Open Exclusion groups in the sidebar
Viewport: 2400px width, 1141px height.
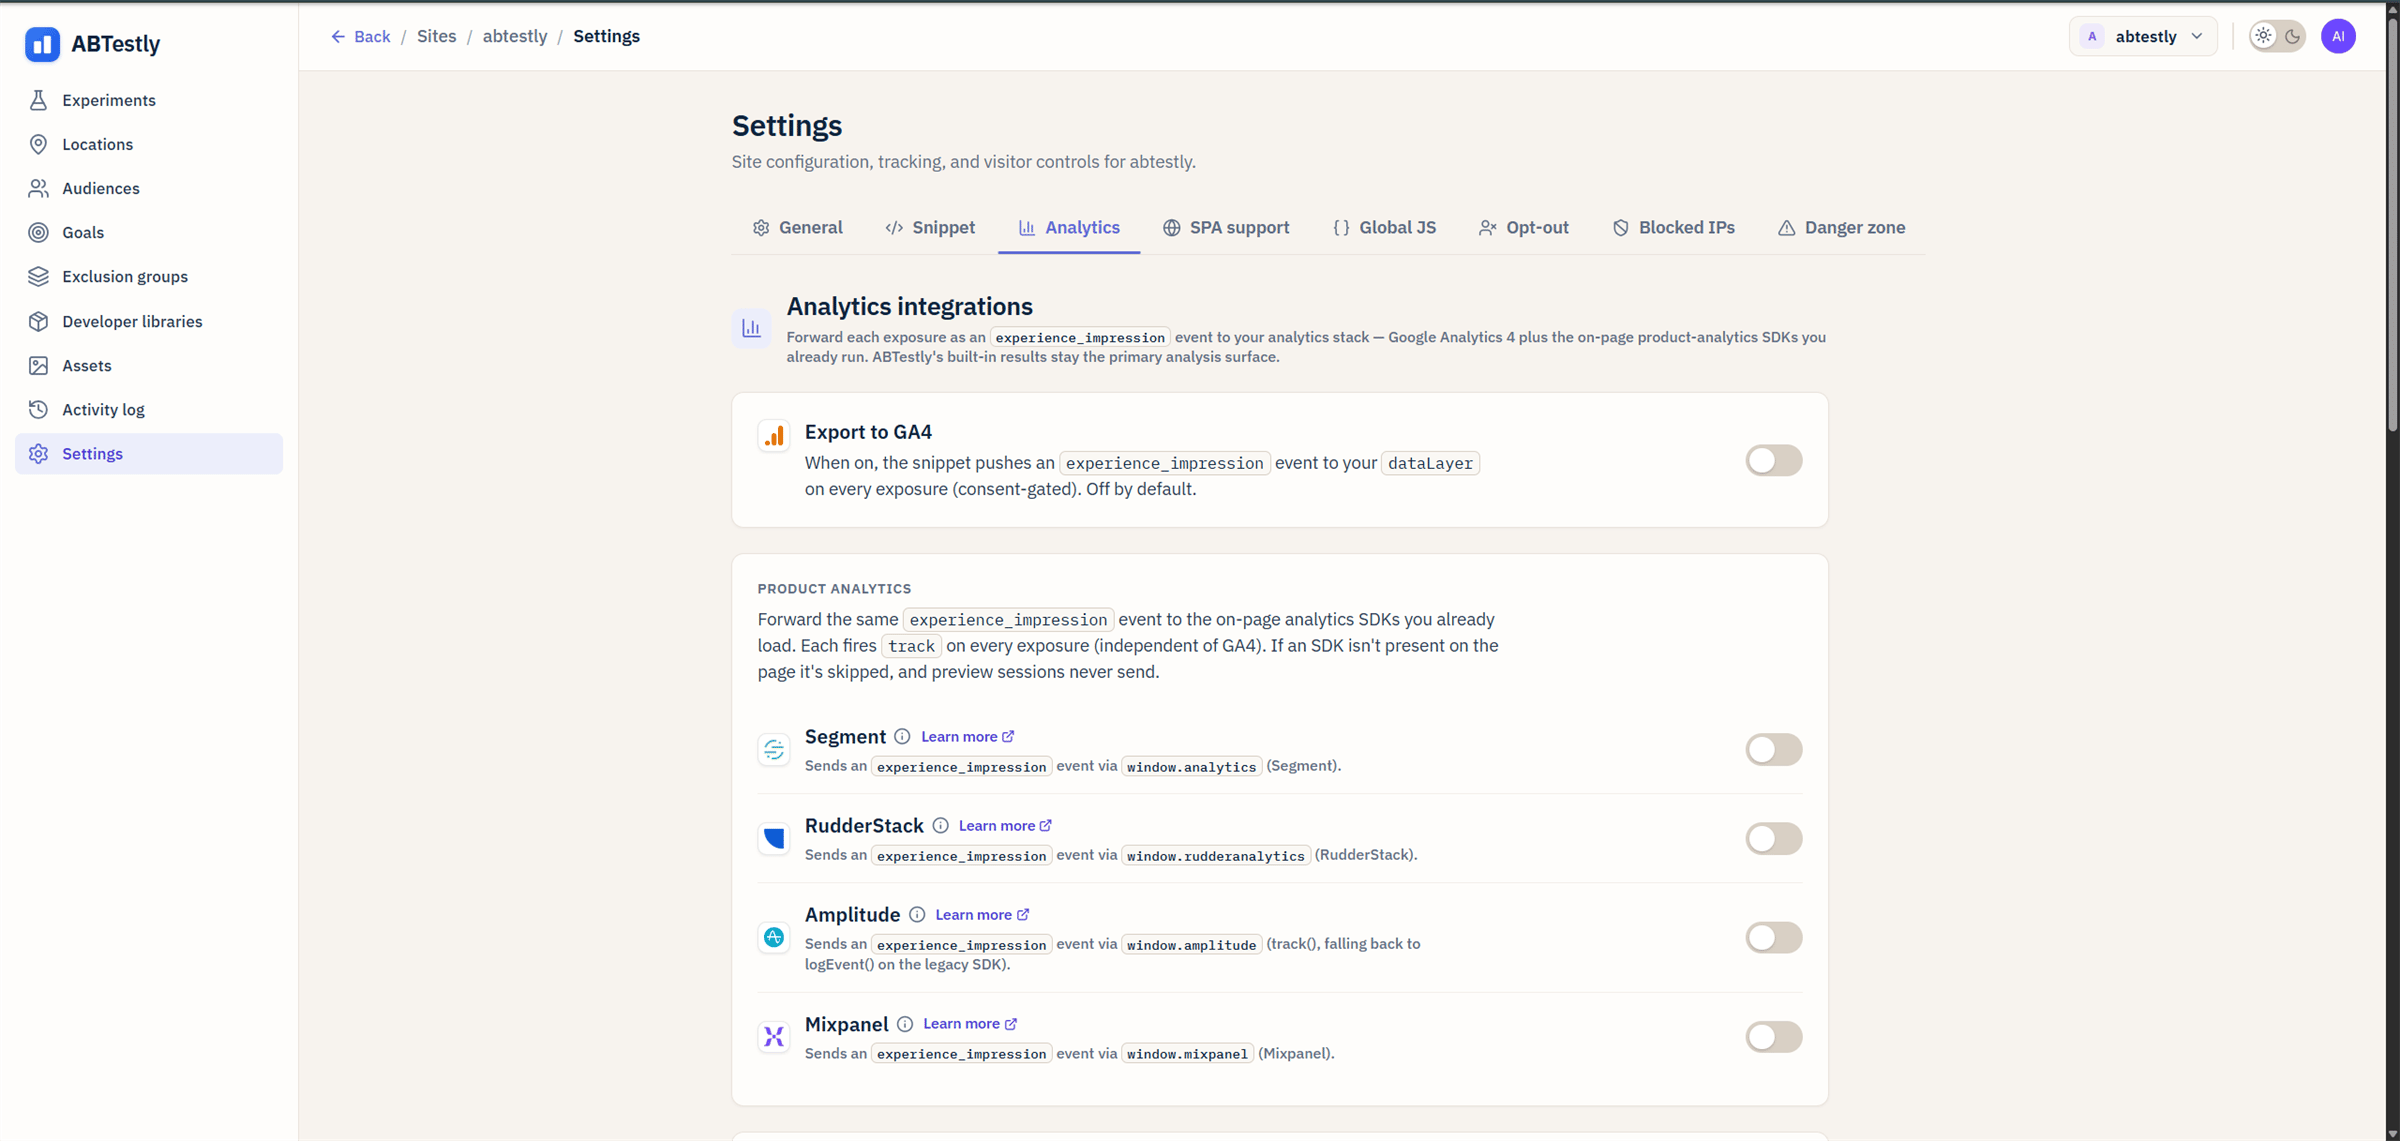pyautogui.click(x=149, y=276)
